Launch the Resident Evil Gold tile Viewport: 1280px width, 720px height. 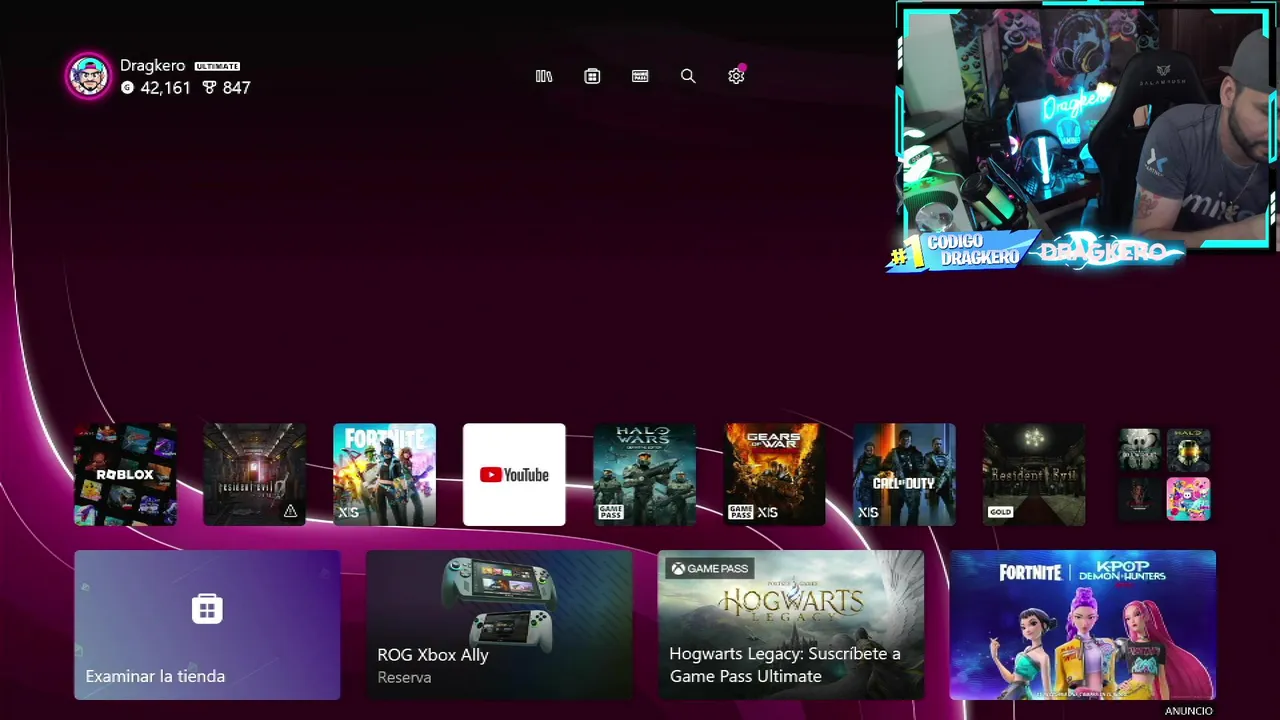pos(1034,474)
